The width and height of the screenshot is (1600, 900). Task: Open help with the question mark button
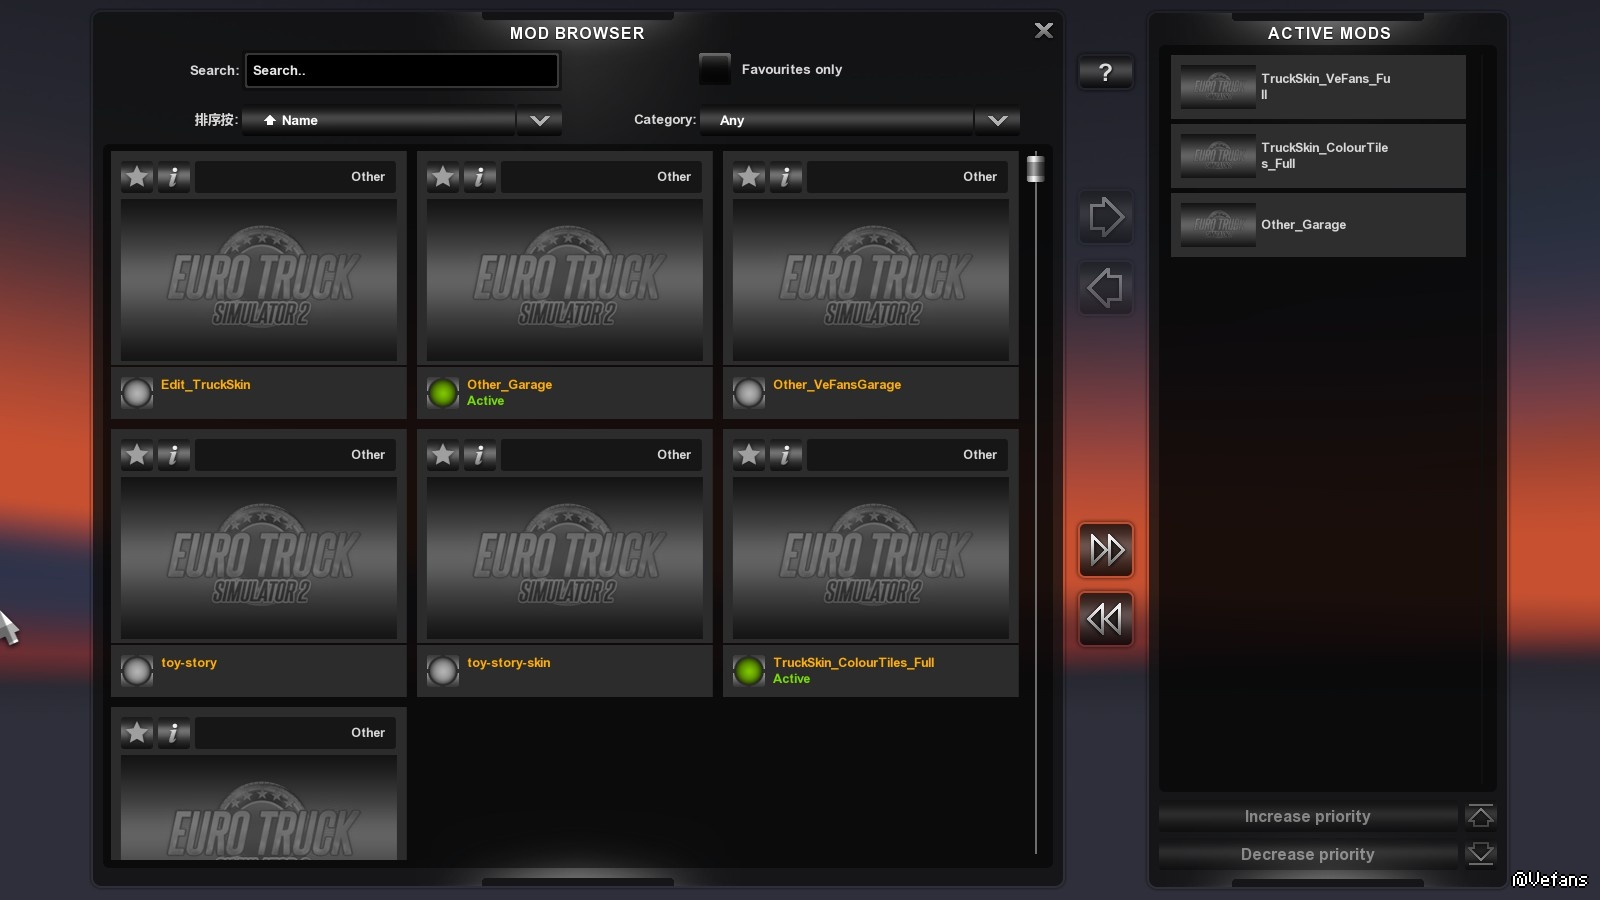[x=1106, y=72]
